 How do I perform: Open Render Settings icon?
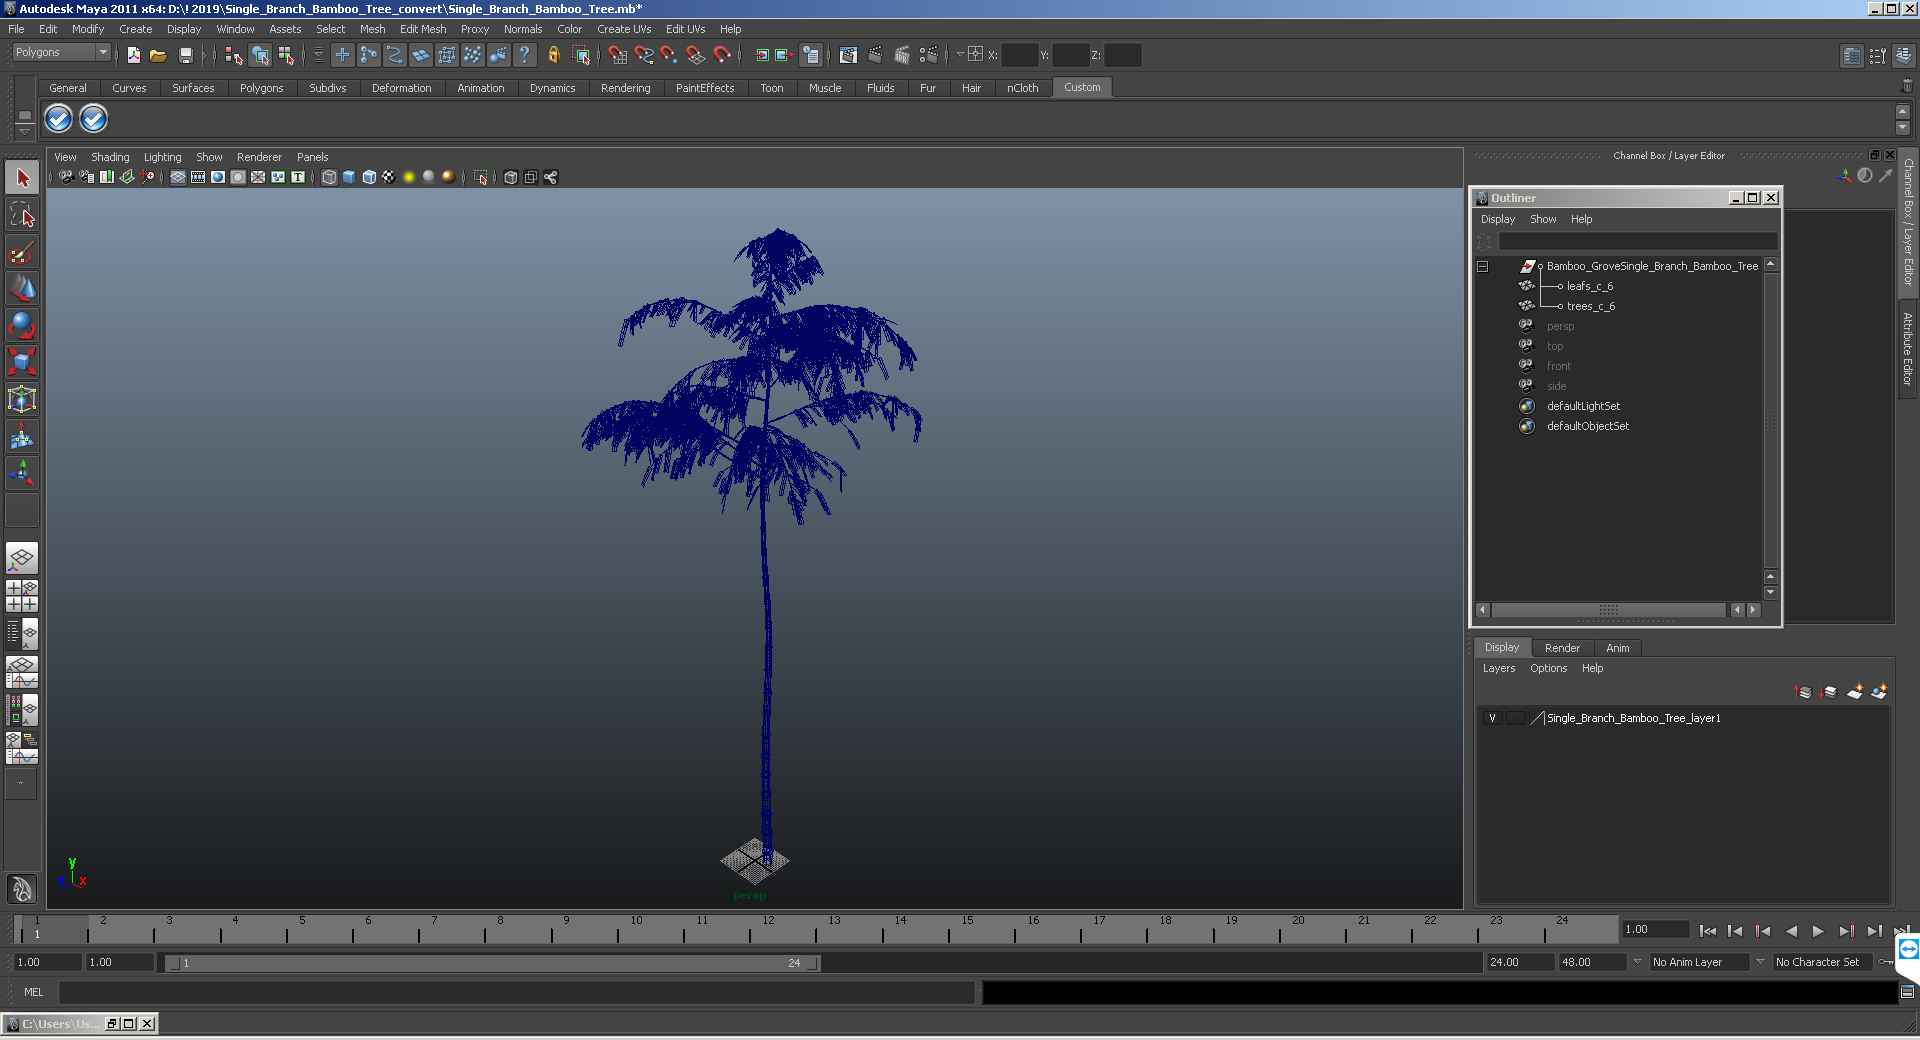click(x=928, y=55)
